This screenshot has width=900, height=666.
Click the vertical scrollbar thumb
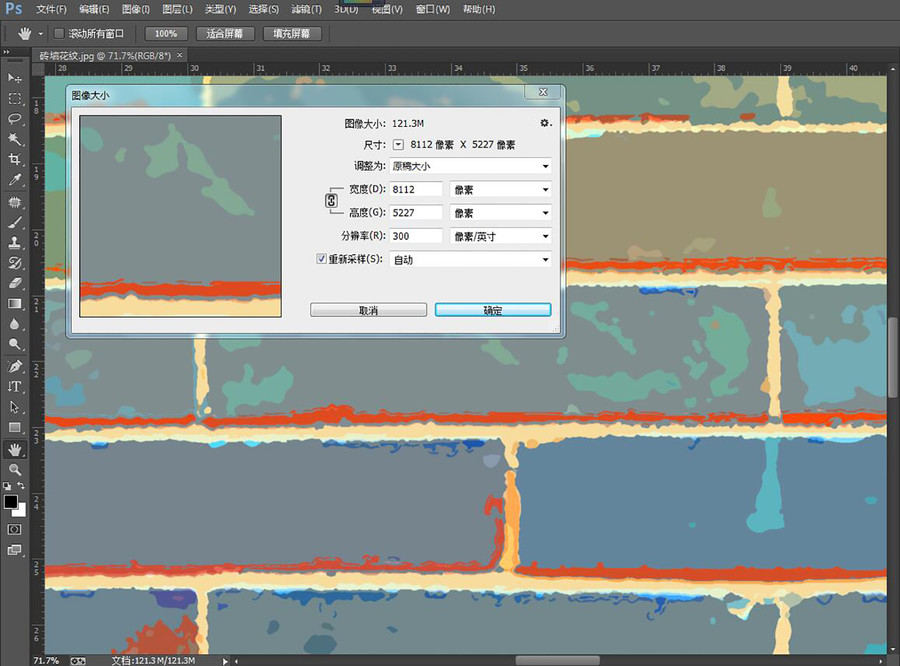893,357
